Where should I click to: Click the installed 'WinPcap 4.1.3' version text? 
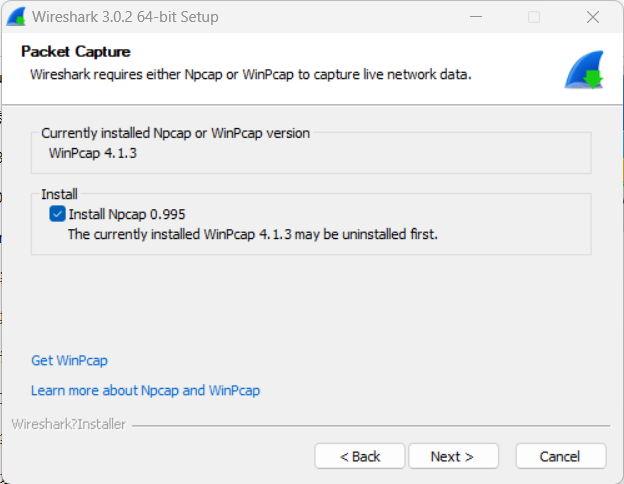click(x=93, y=153)
